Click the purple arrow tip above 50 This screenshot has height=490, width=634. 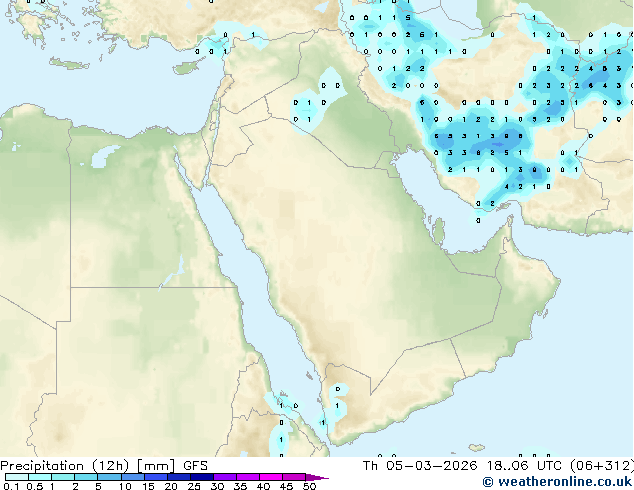click(x=317, y=477)
